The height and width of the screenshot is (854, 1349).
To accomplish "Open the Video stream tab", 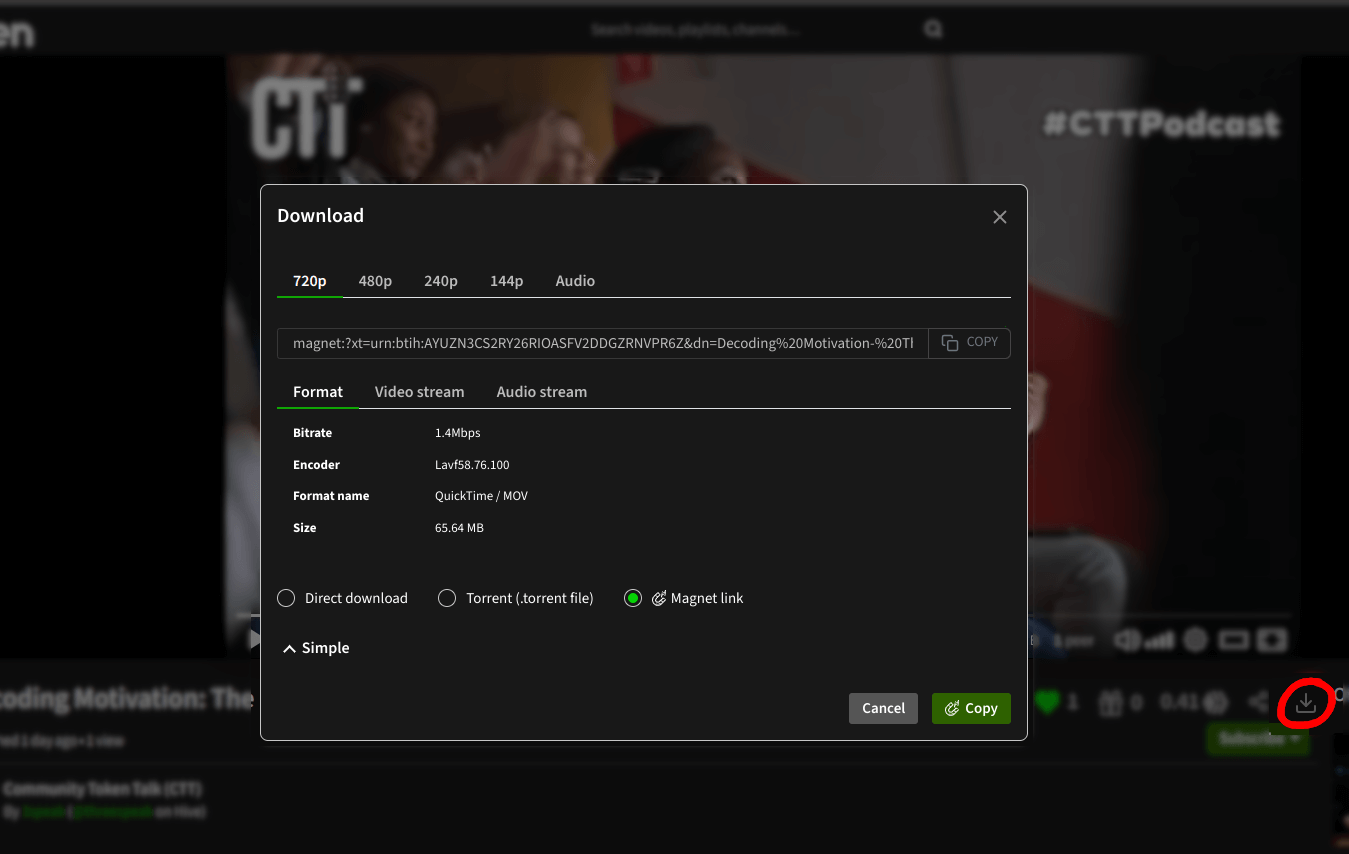I will [419, 392].
